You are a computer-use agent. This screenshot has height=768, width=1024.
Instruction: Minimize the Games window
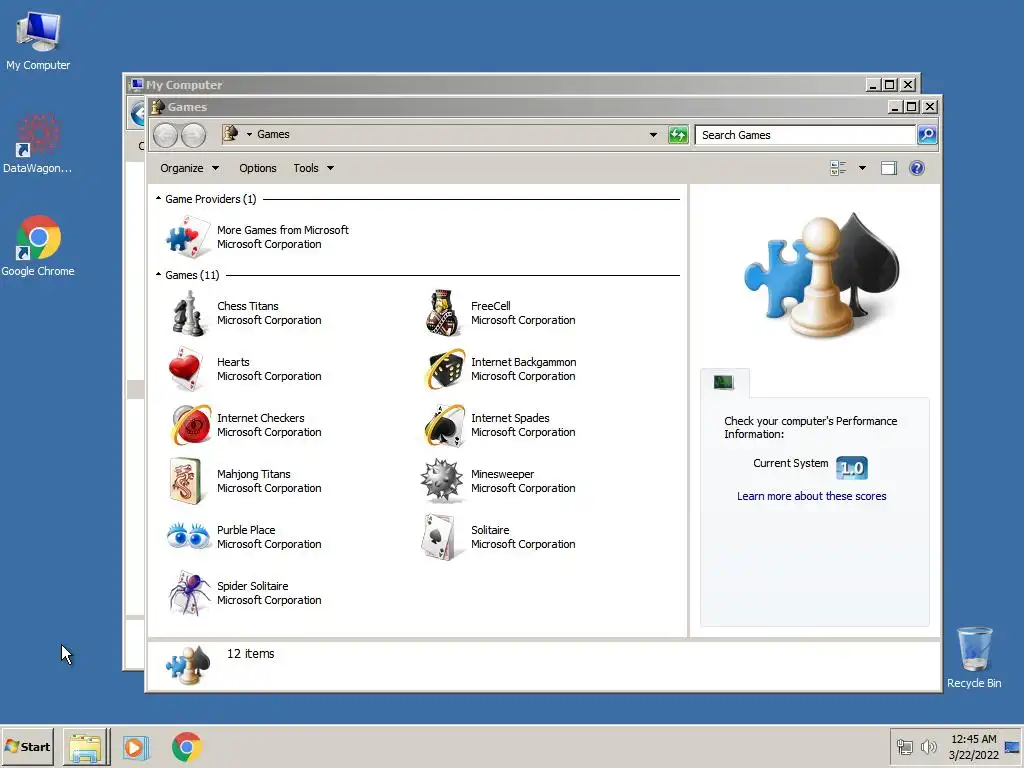point(895,106)
